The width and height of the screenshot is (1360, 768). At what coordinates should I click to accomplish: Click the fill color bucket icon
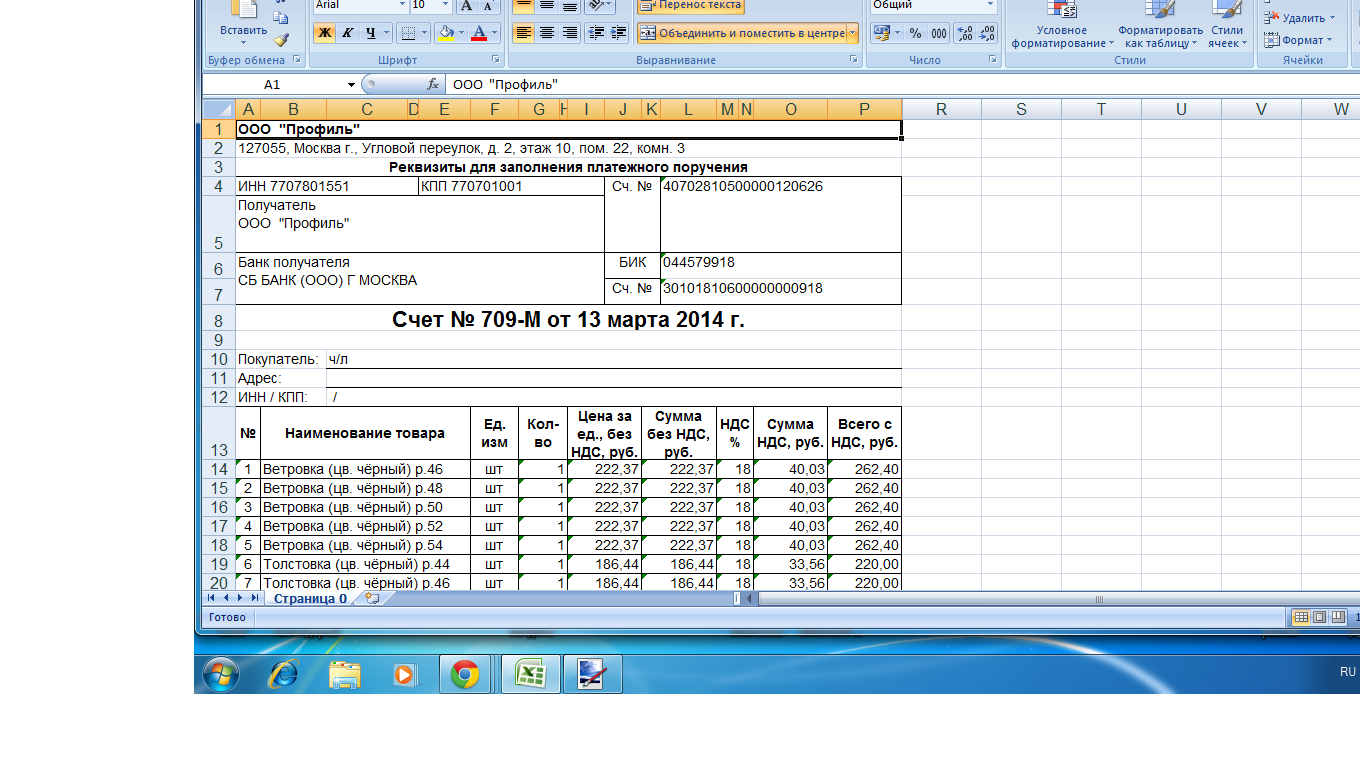click(x=445, y=33)
